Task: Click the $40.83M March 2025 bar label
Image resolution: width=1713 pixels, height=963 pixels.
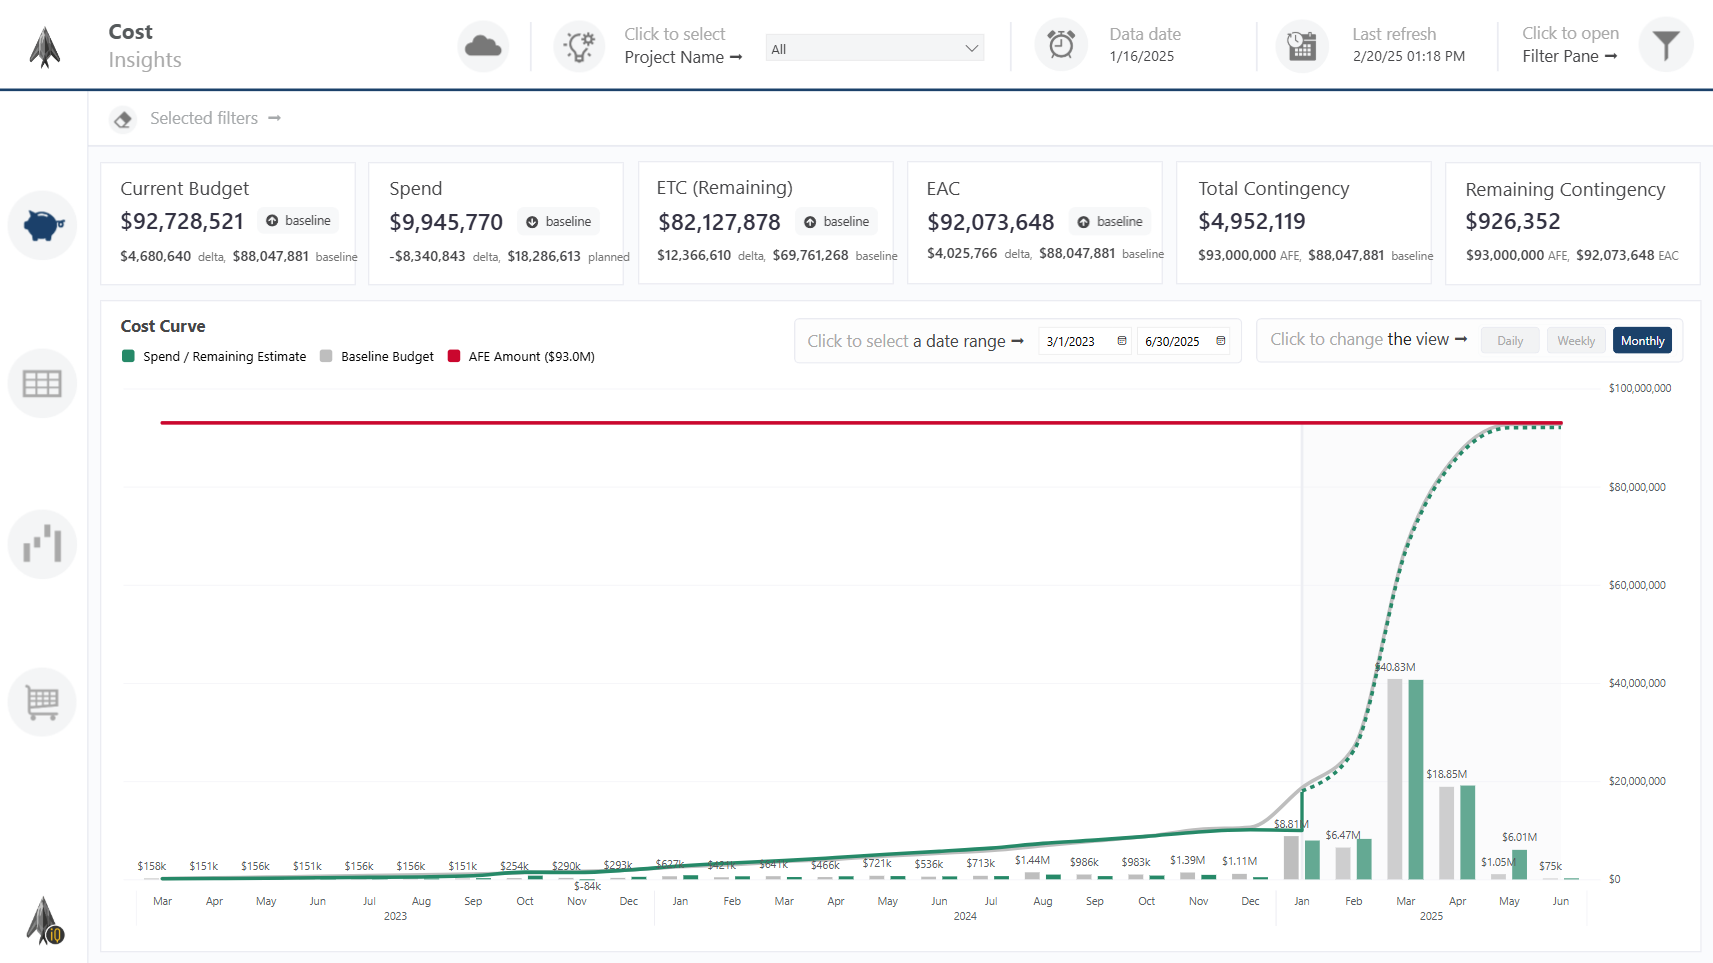Action: (1395, 667)
